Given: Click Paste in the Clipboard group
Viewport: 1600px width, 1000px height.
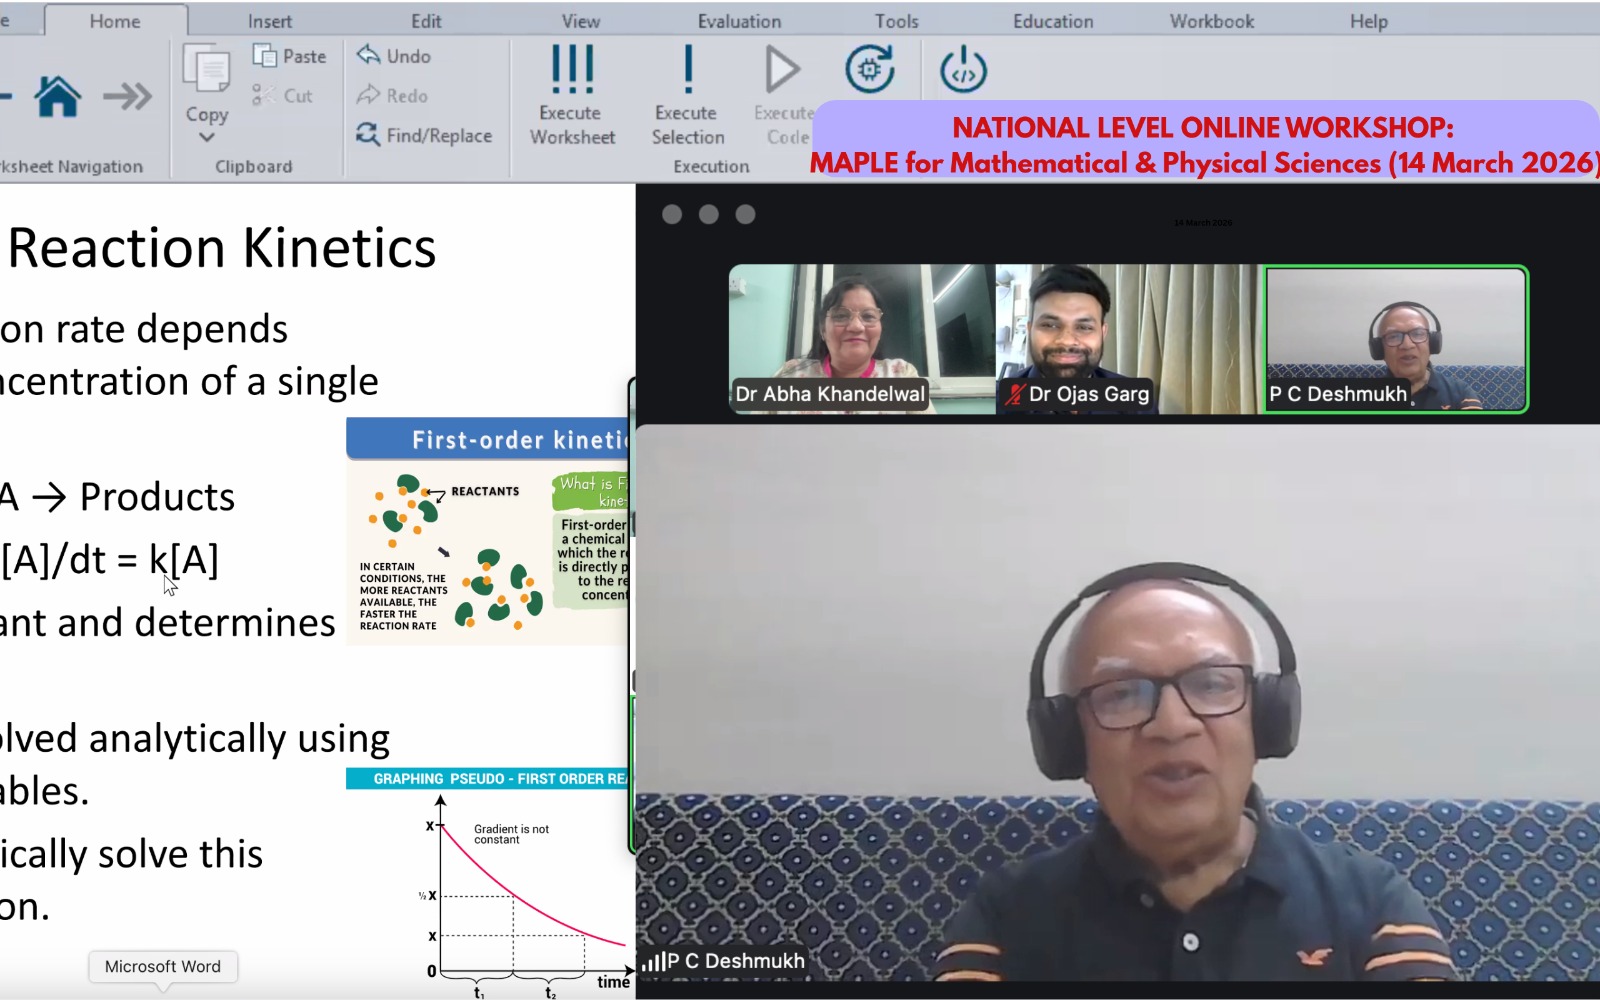Looking at the screenshot, I should [290, 57].
